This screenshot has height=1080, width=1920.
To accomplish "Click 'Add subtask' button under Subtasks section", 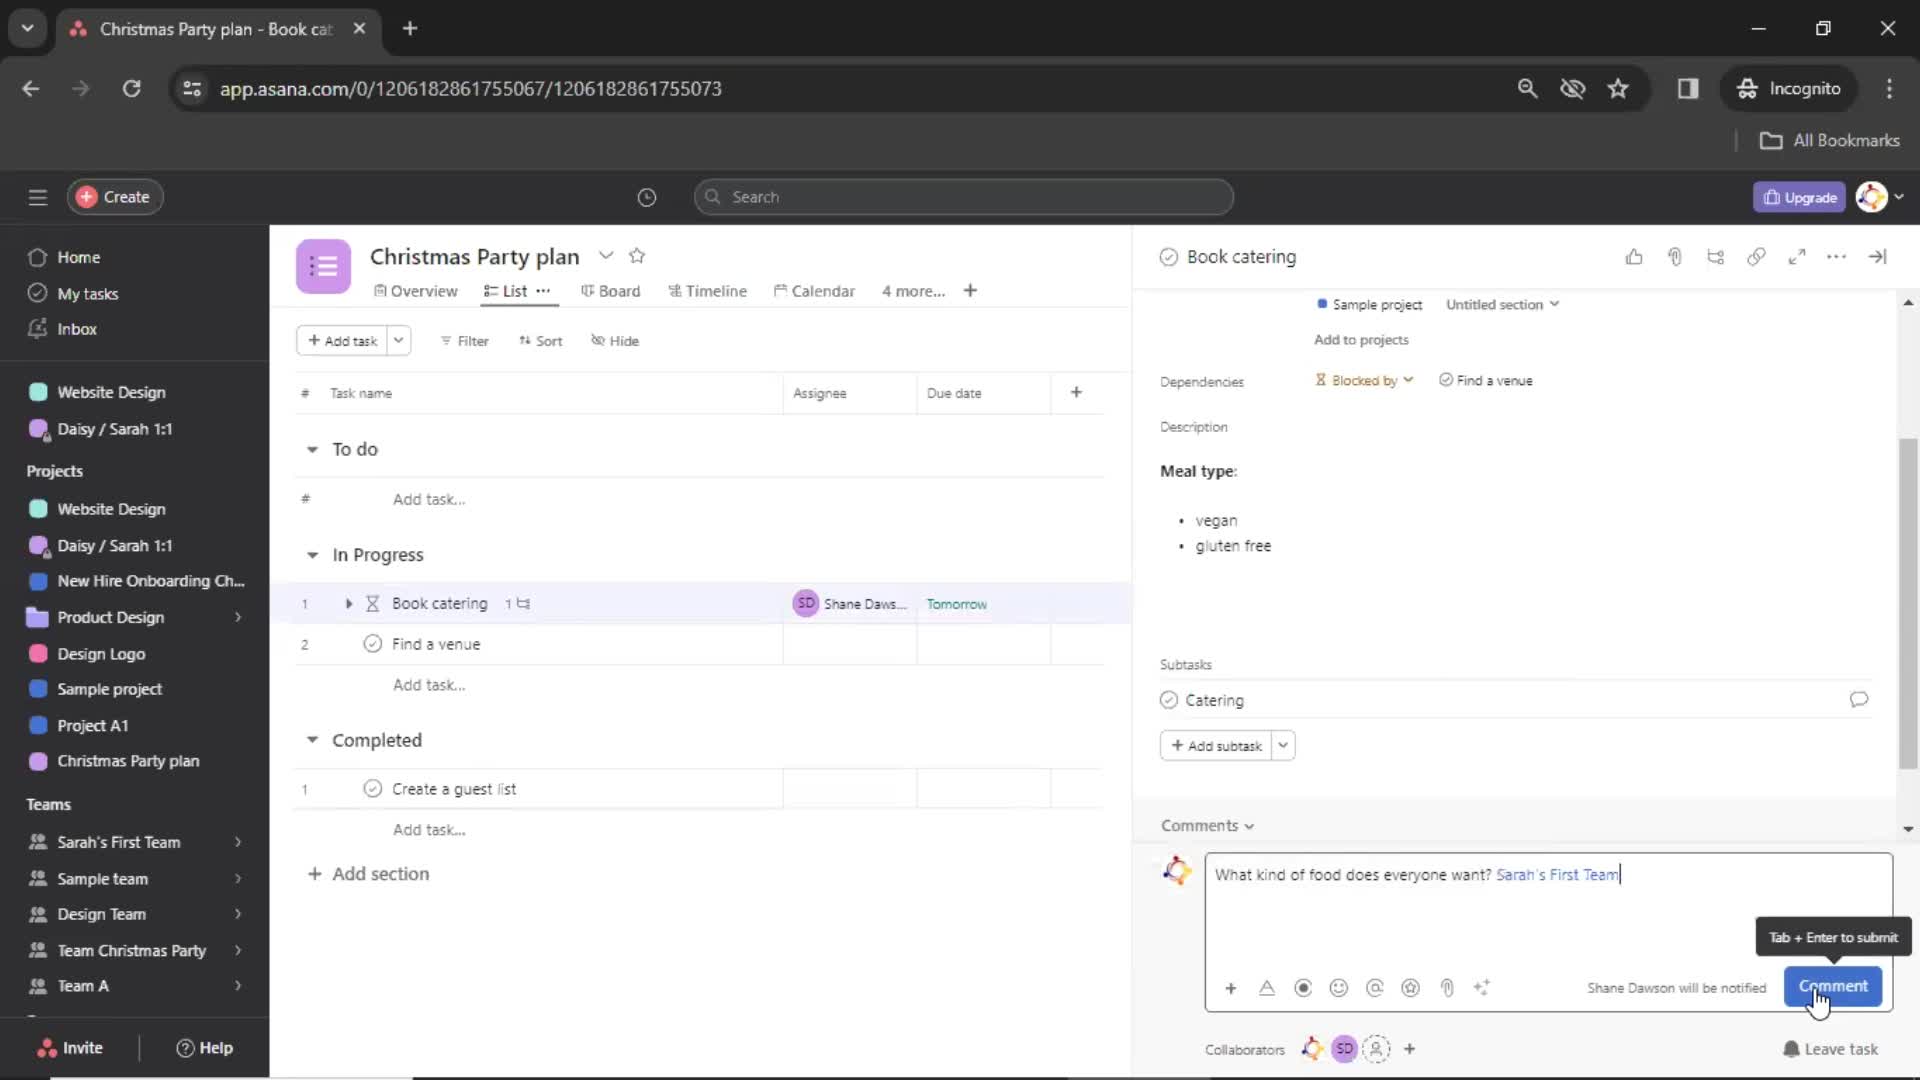I will pos(1215,746).
